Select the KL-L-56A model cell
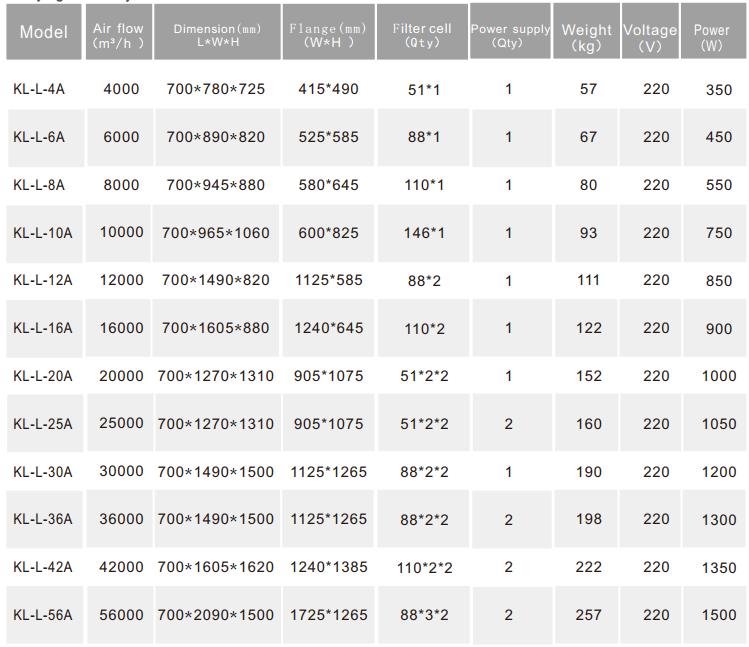This screenshot has width=749, height=647. click(x=43, y=616)
